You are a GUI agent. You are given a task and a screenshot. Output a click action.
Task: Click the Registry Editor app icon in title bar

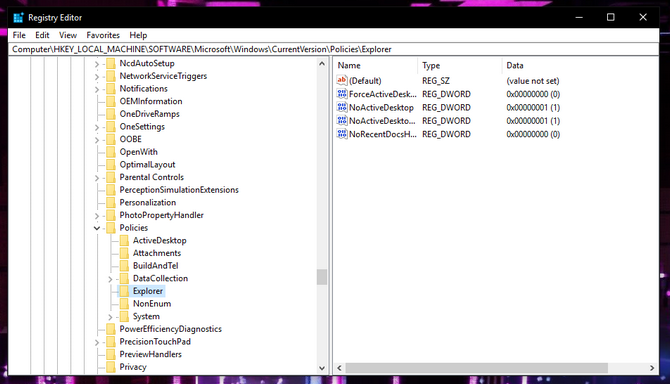[18, 18]
